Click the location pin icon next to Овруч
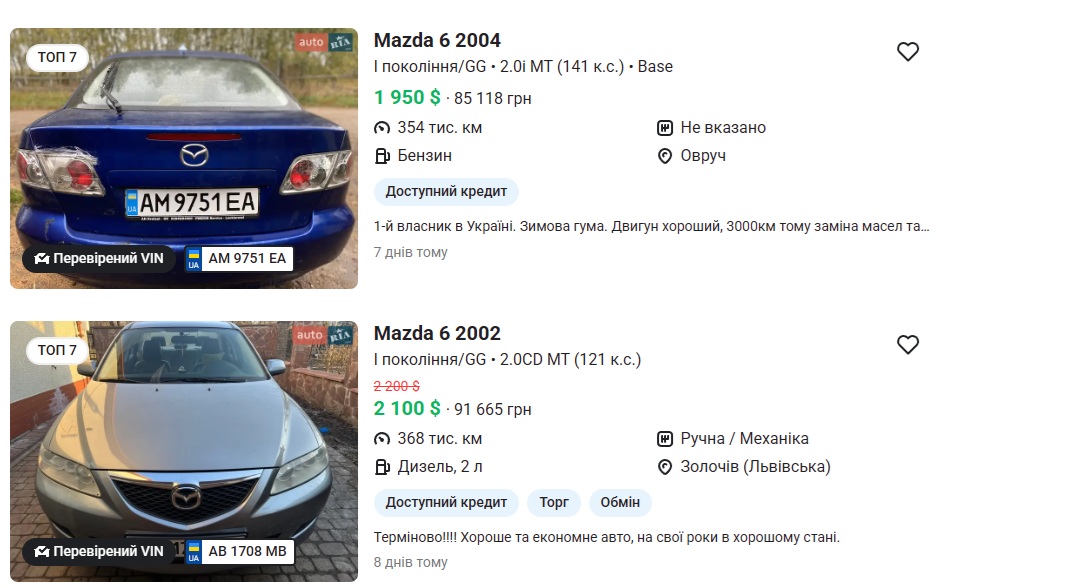 664,156
